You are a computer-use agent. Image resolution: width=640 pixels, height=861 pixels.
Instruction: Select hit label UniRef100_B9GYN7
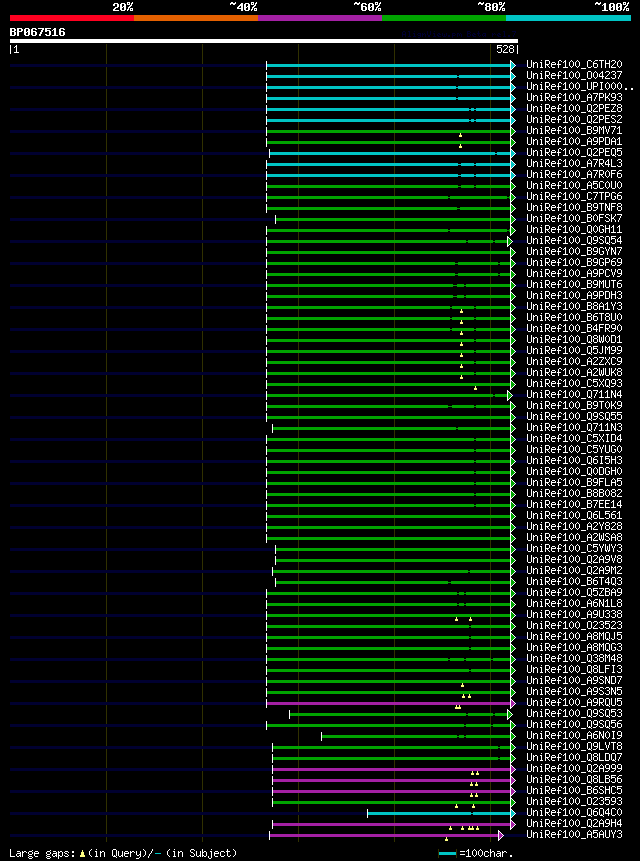574,251
